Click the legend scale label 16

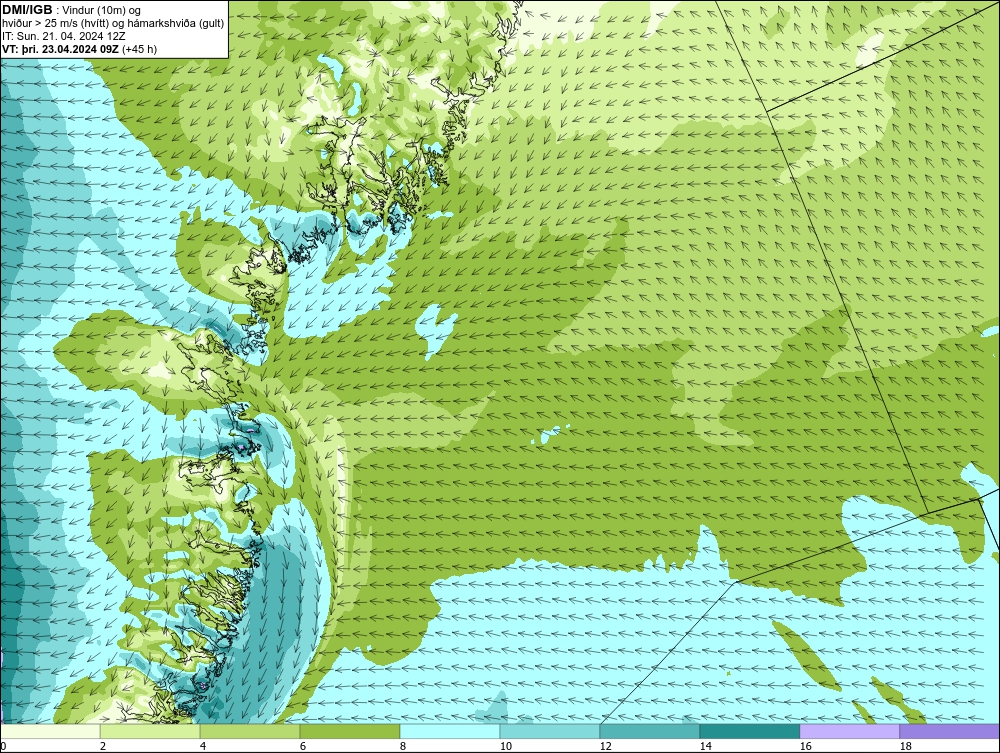tap(805, 746)
